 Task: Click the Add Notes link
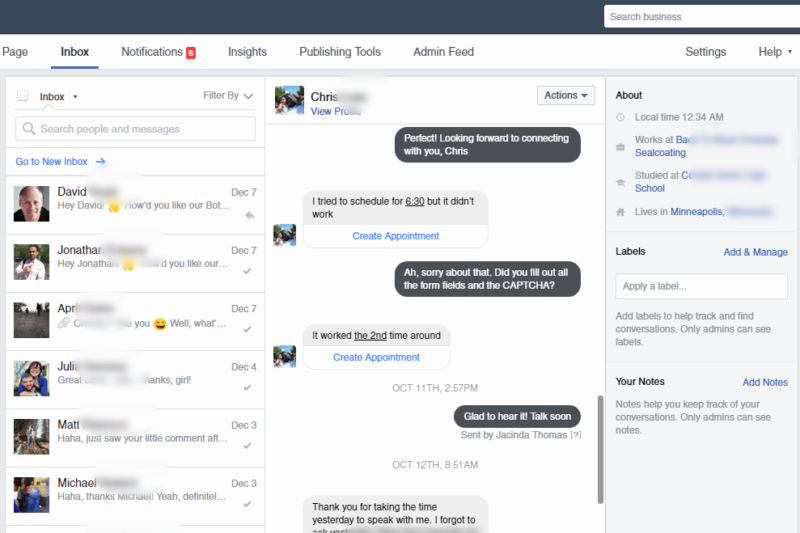click(x=764, y=382)
